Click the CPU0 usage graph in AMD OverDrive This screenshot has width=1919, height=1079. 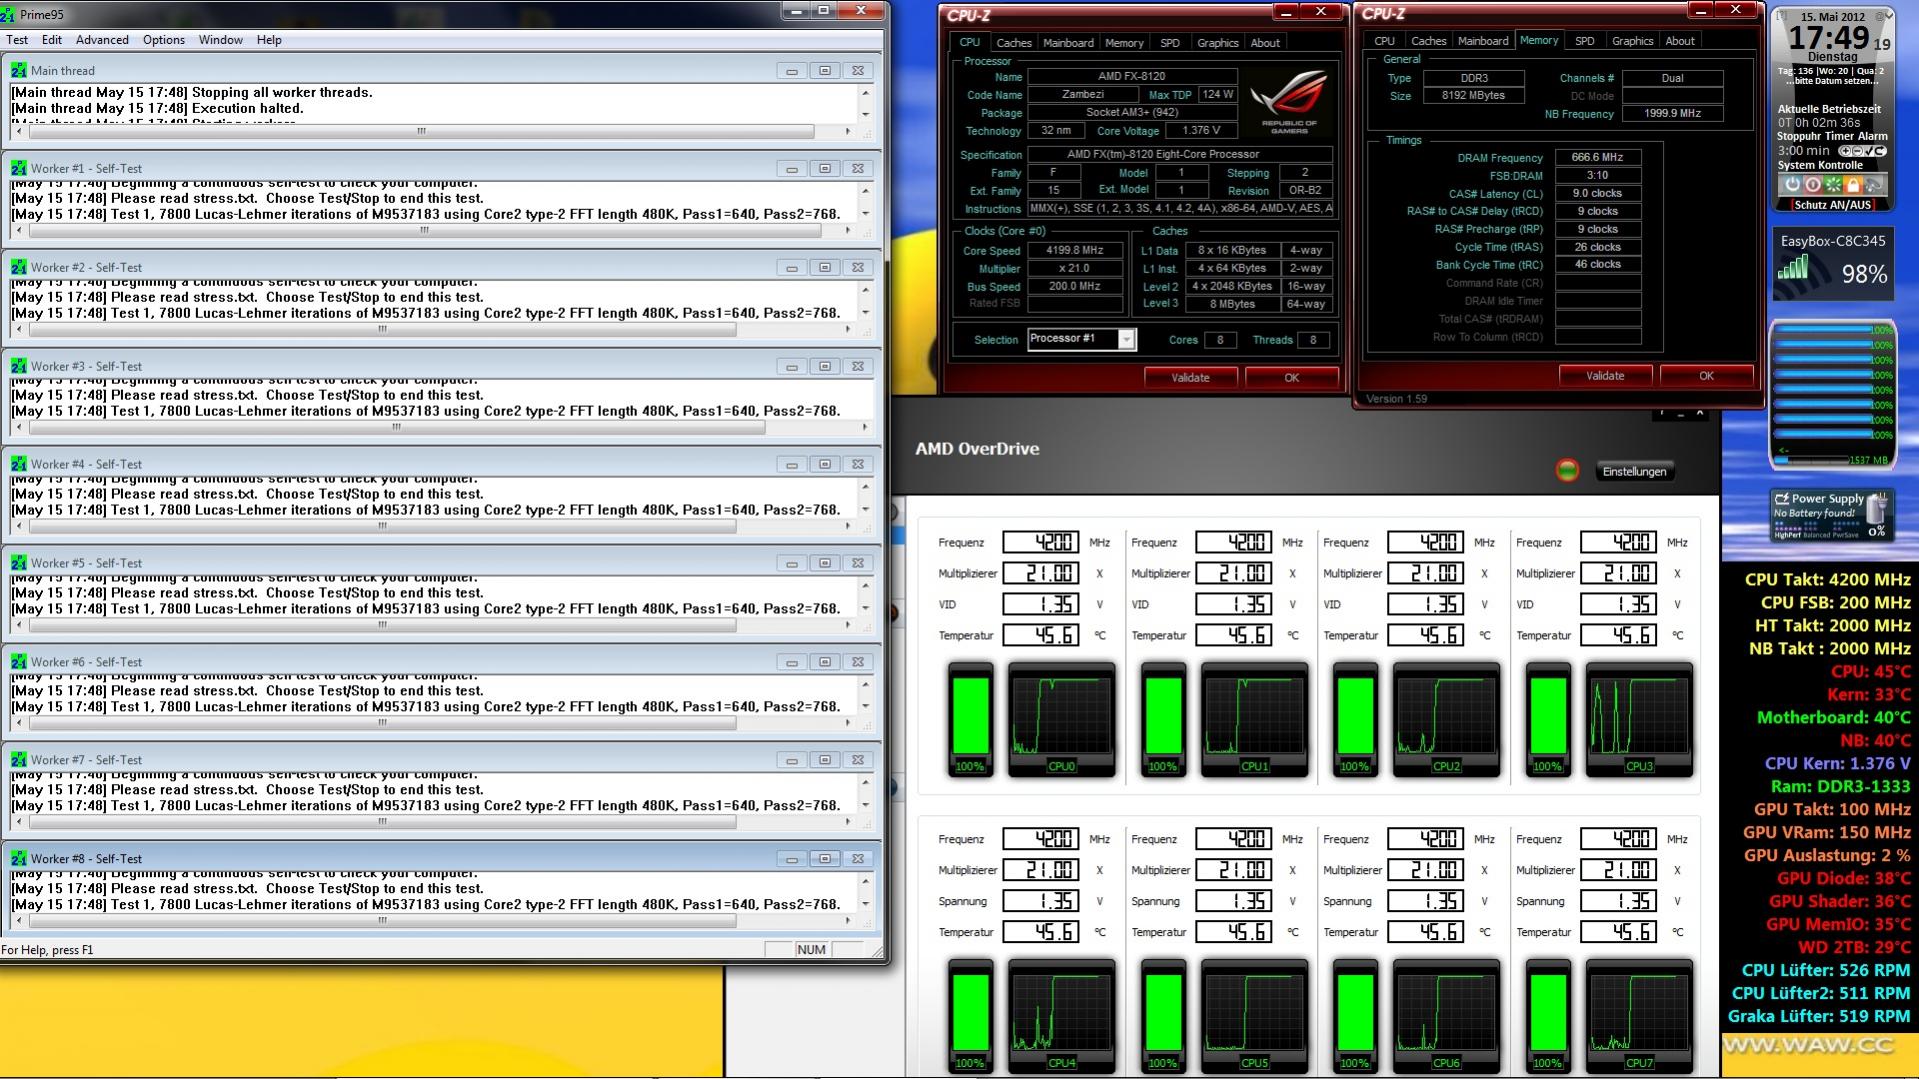click(x=1061, y=718)
